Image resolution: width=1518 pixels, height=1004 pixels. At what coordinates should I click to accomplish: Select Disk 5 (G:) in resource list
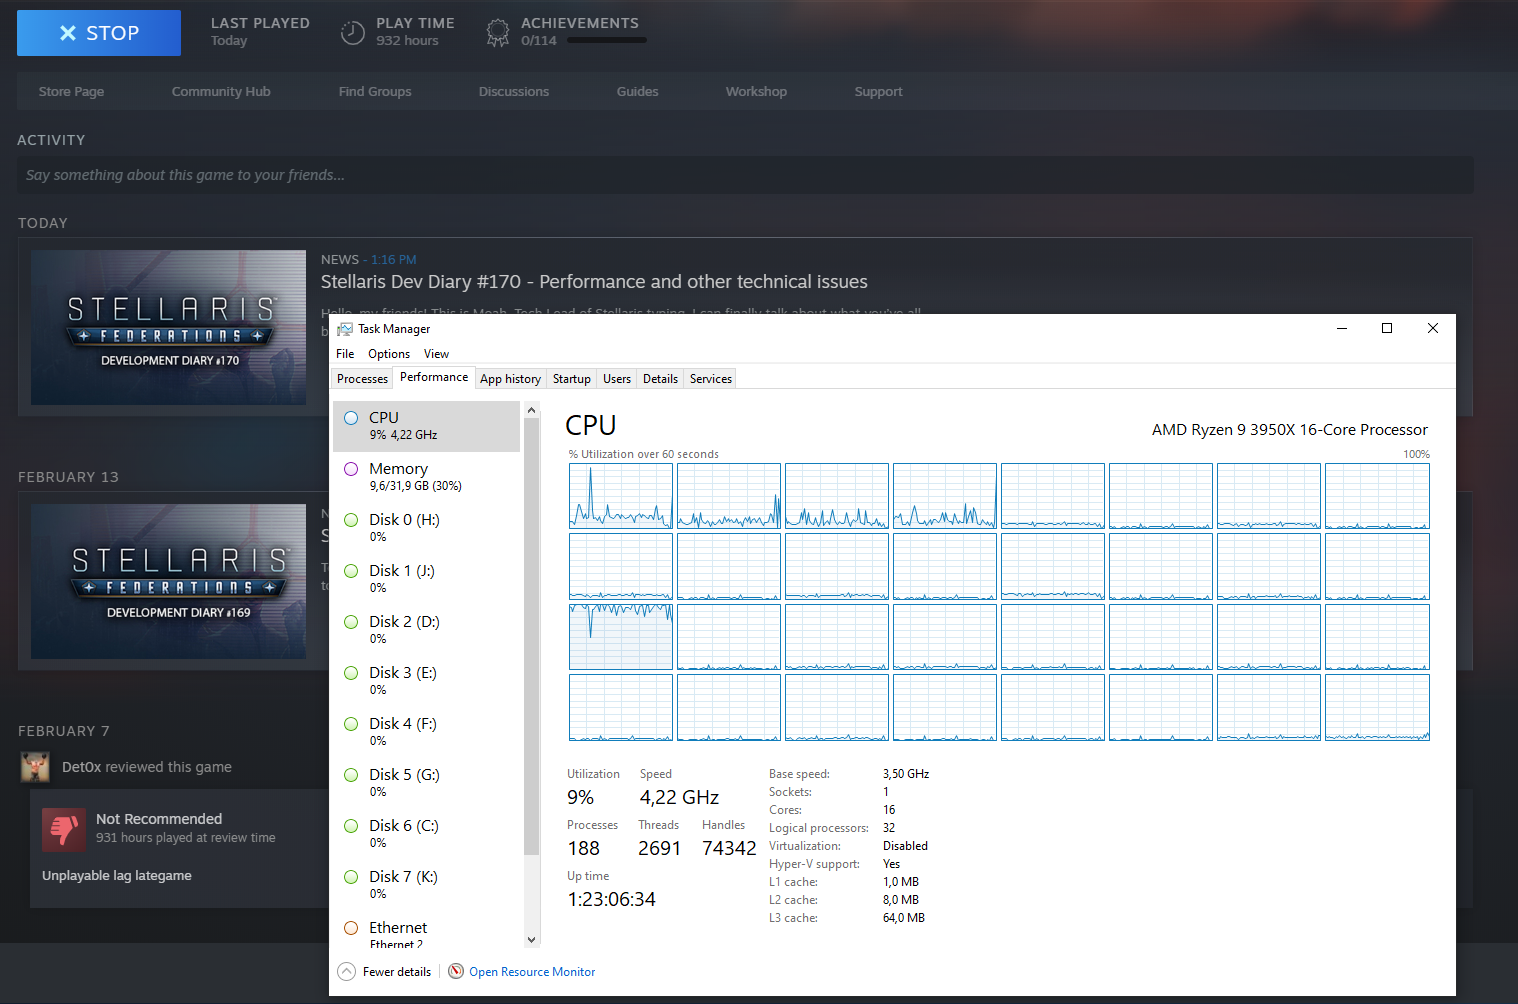point(426,783)
